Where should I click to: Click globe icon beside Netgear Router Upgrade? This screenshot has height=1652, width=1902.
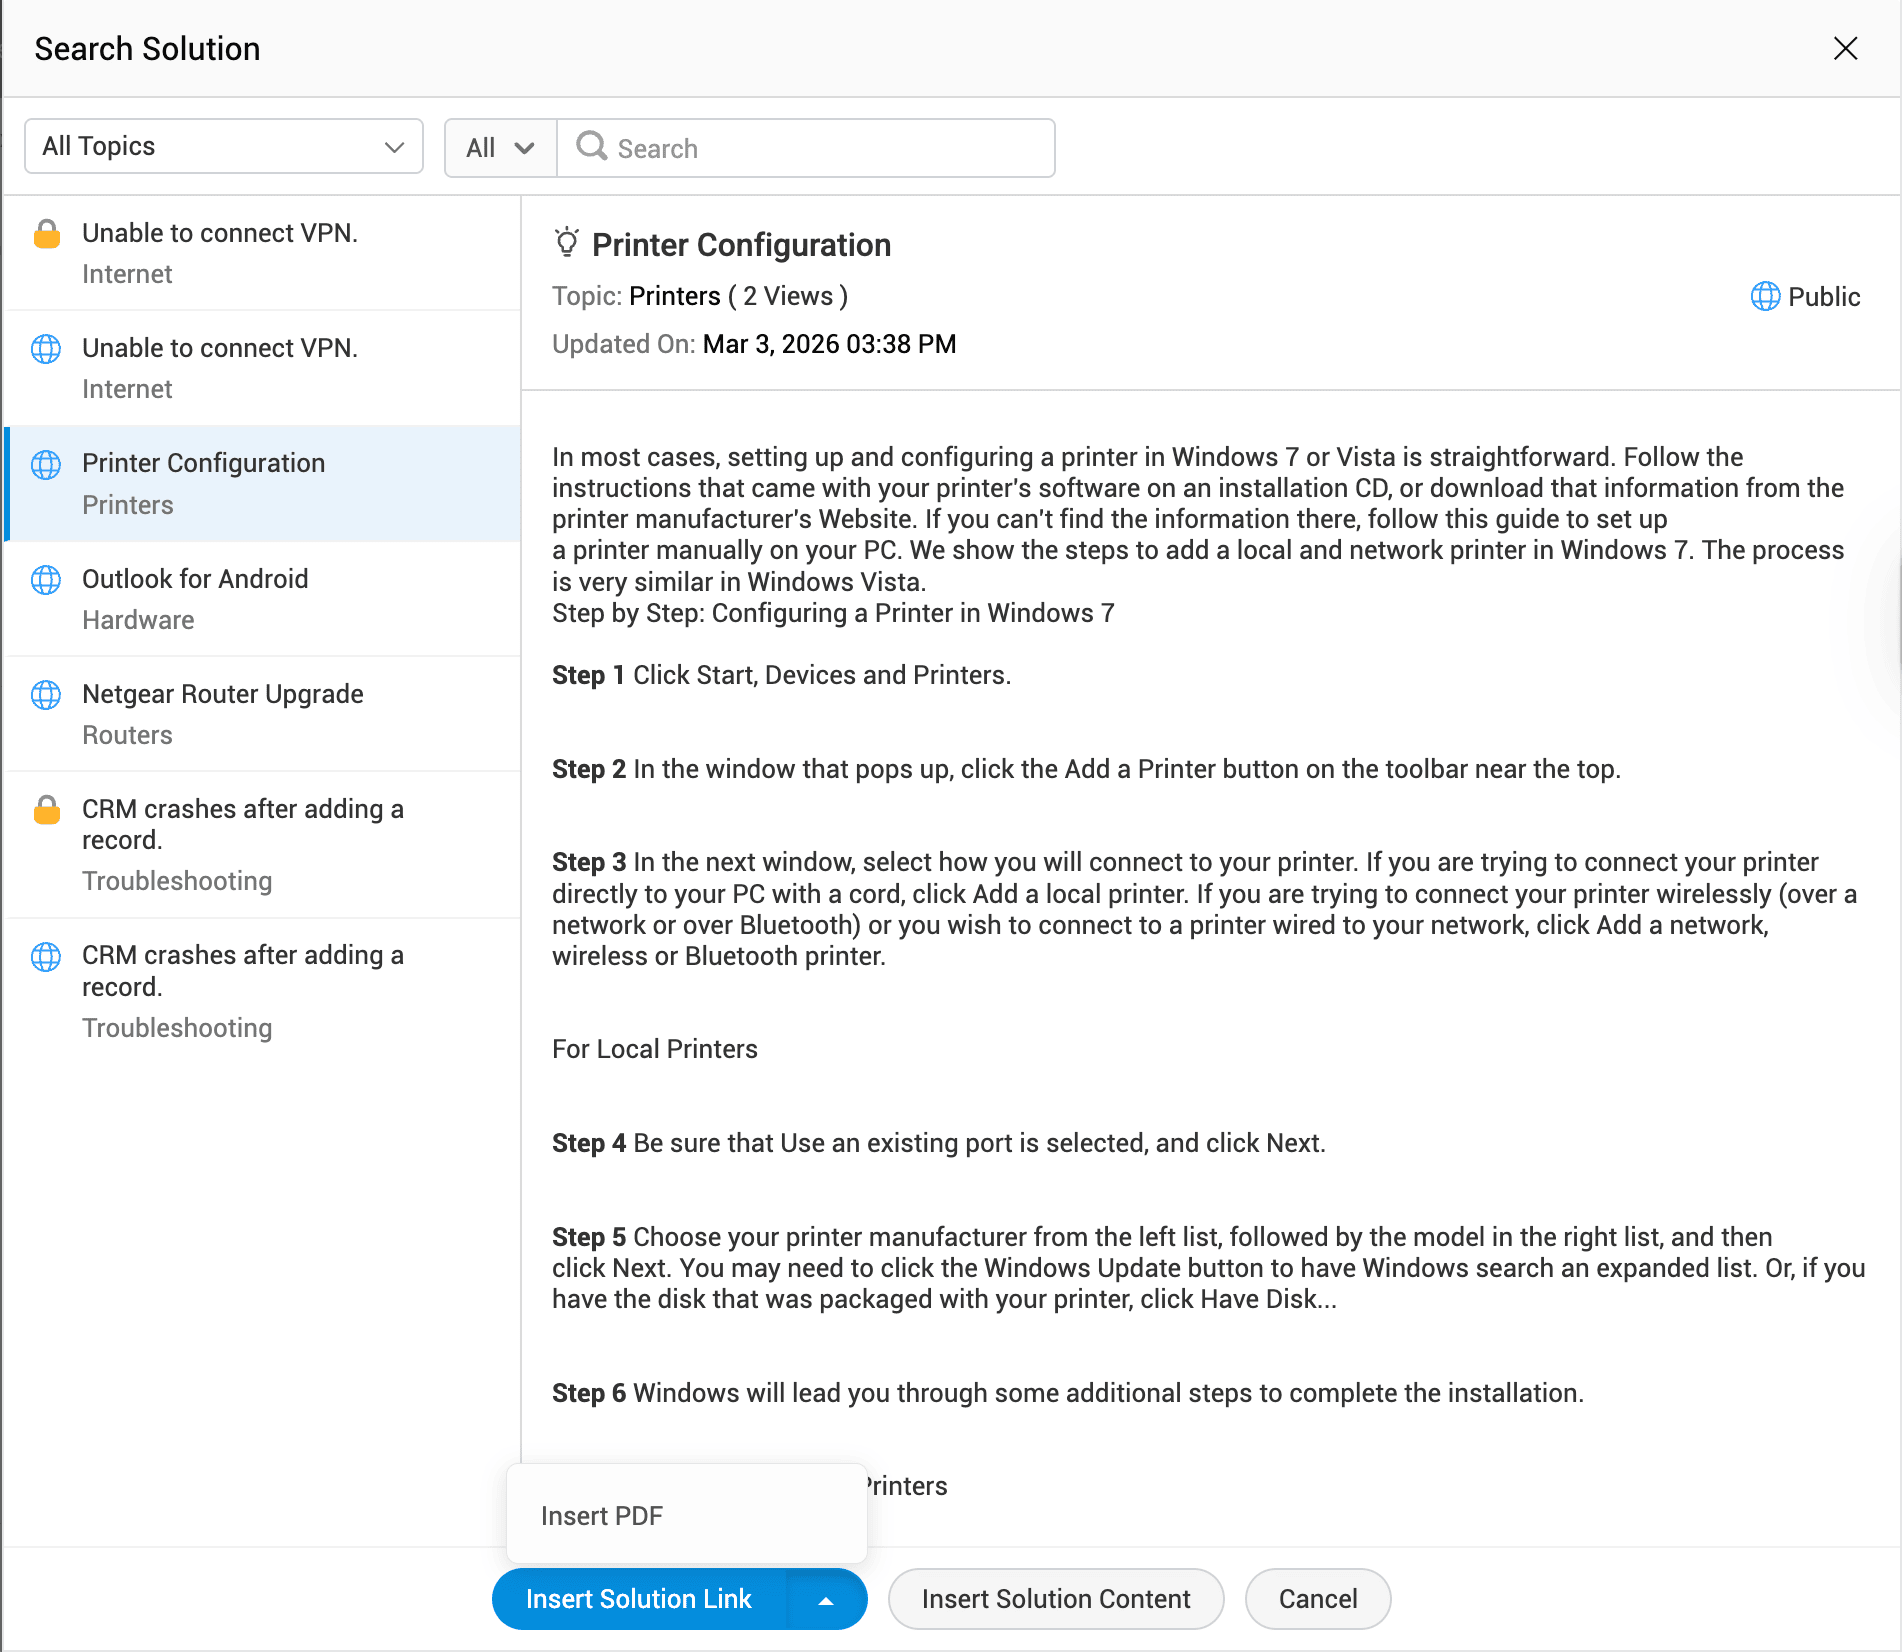coord(46,695)
